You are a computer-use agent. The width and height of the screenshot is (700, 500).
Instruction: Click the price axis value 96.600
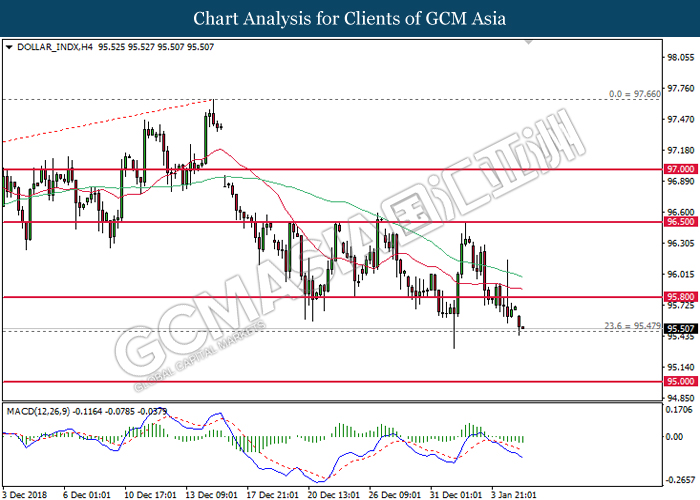tap(681, 212)
